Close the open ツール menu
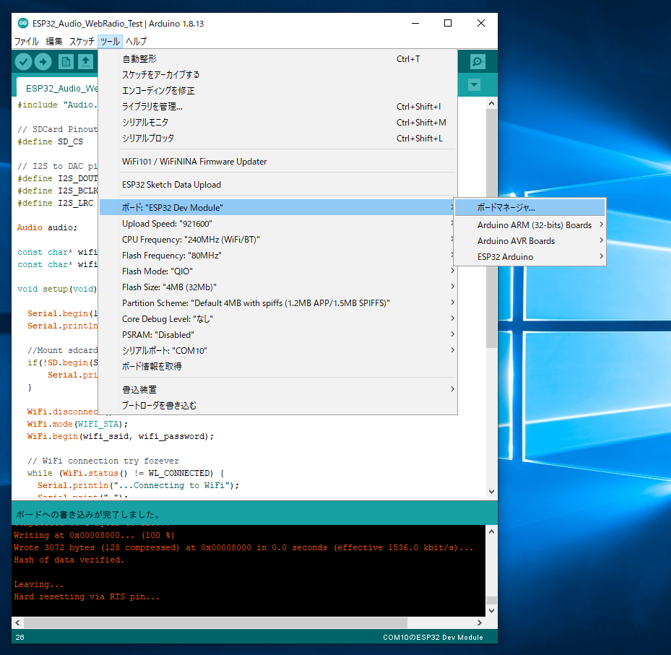 [x=110, y=41]
